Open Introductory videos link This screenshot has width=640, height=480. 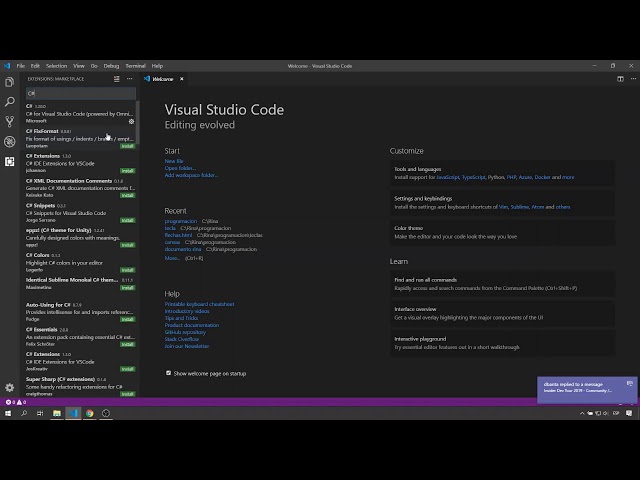187,311
